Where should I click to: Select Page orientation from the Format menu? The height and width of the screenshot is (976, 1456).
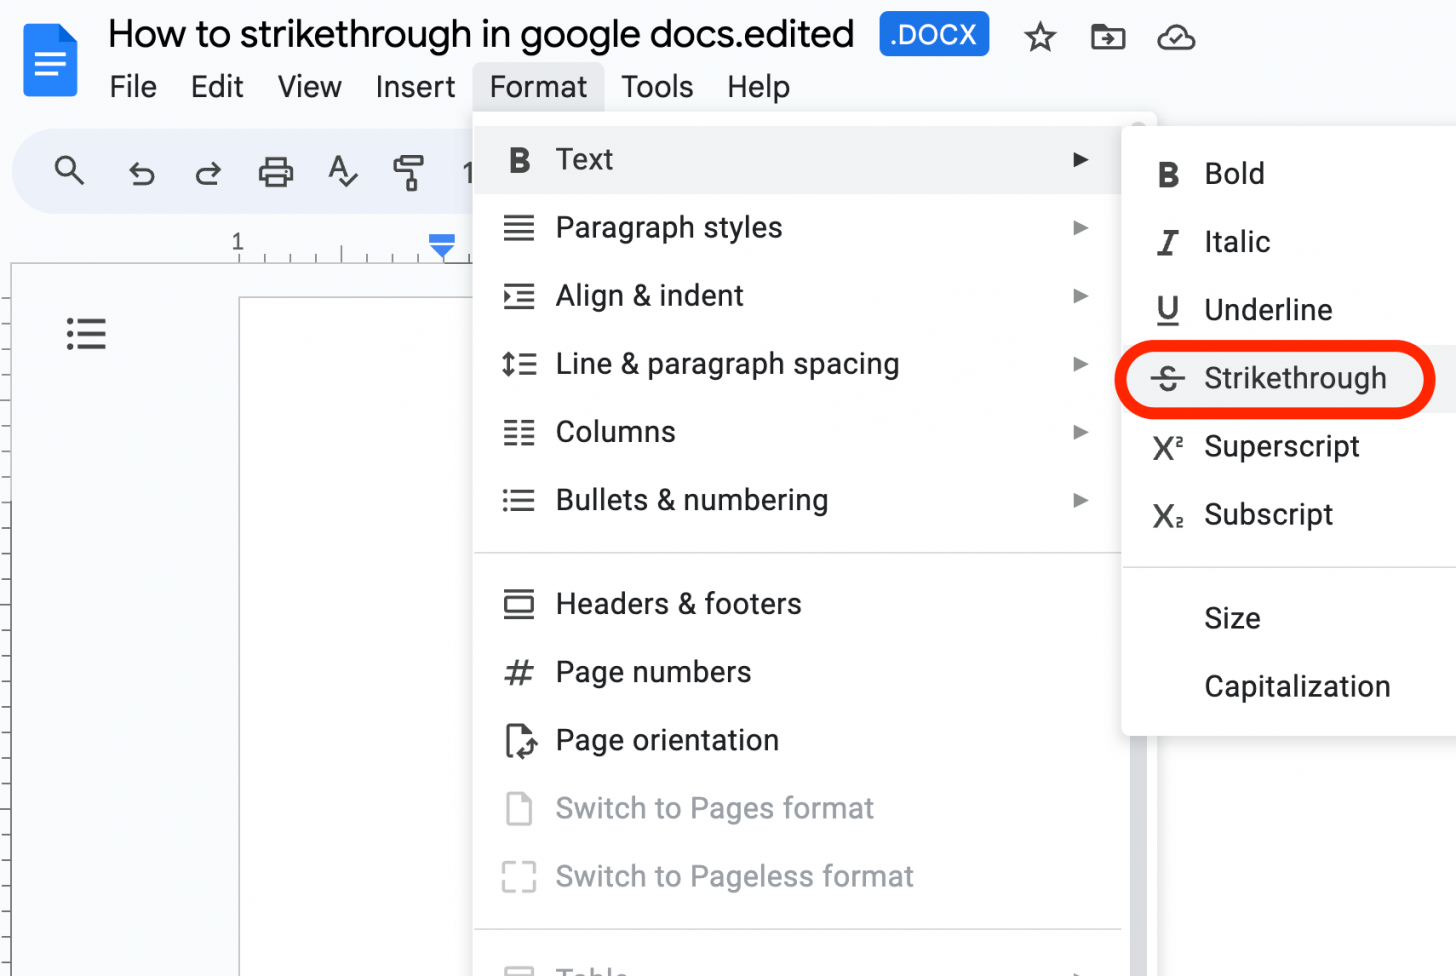click(x=666, y=740)
